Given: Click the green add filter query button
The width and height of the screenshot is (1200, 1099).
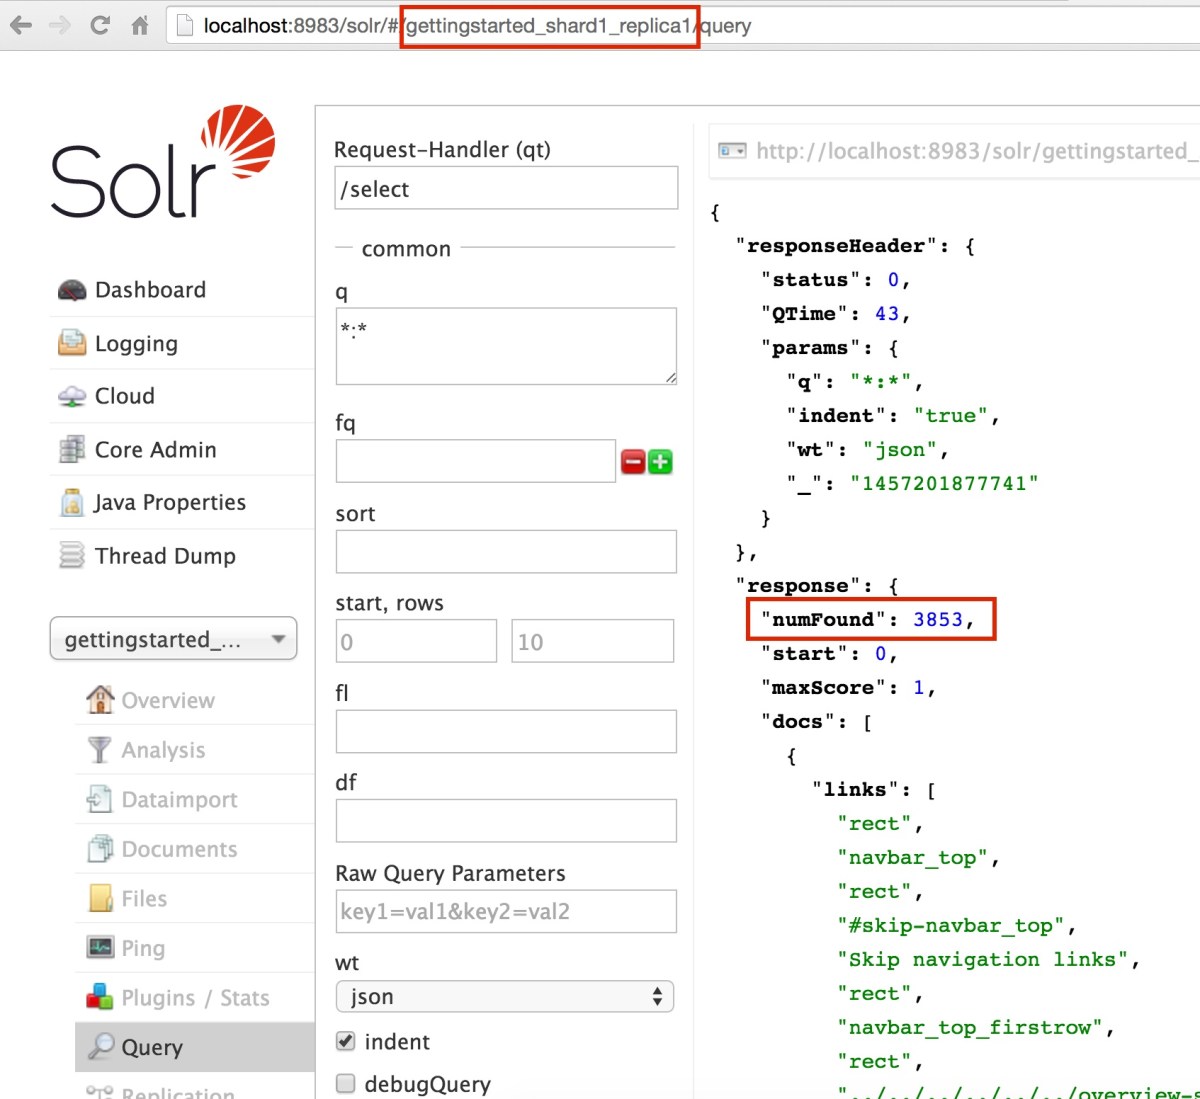Looking at the screenshot, I should point(660,462).
